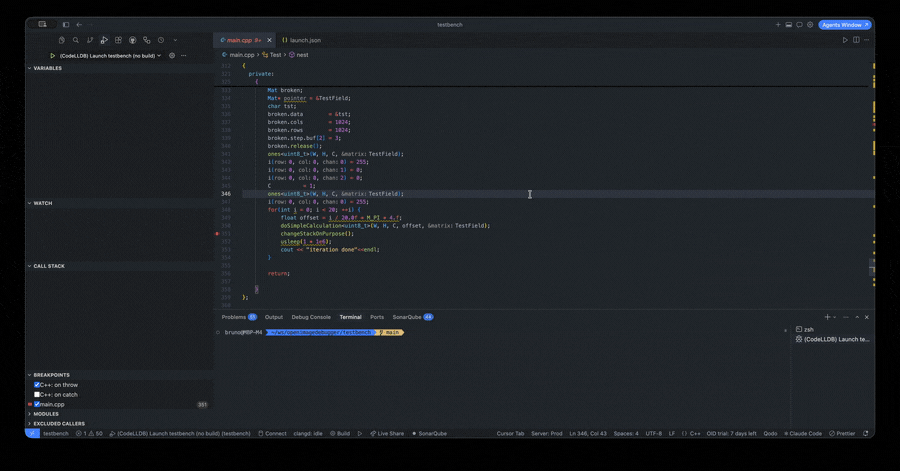Open the GitHub view icon
This screenshot has width=900, height=471.
[x=133, y=40]
